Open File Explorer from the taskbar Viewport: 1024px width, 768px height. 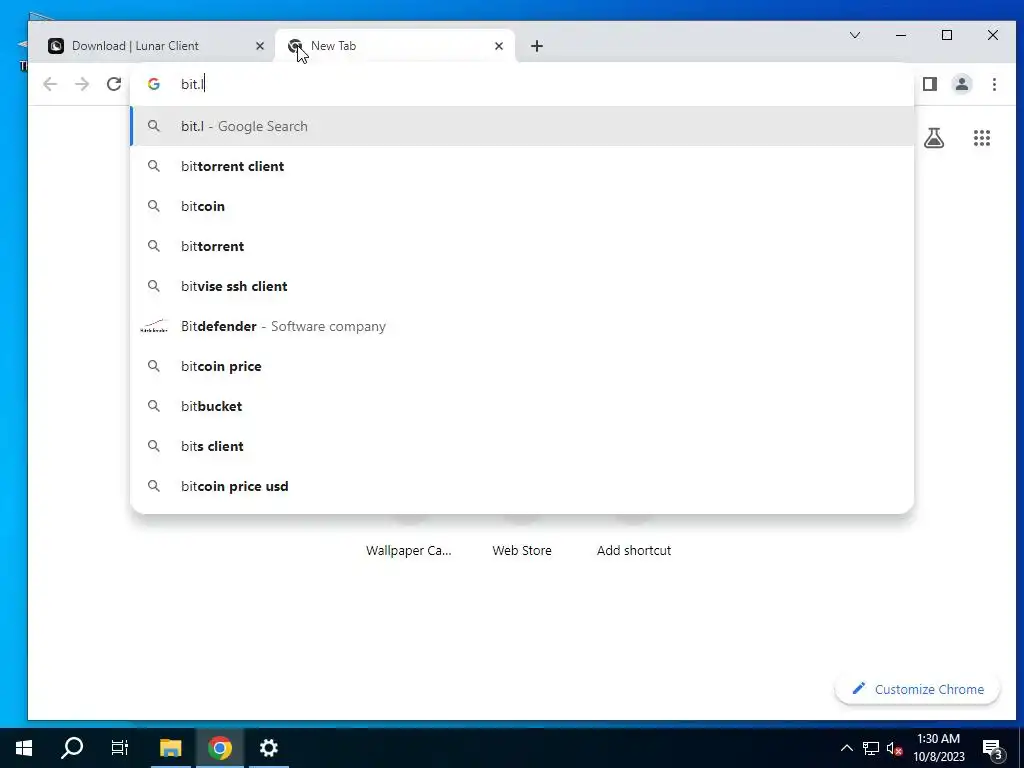170,748
